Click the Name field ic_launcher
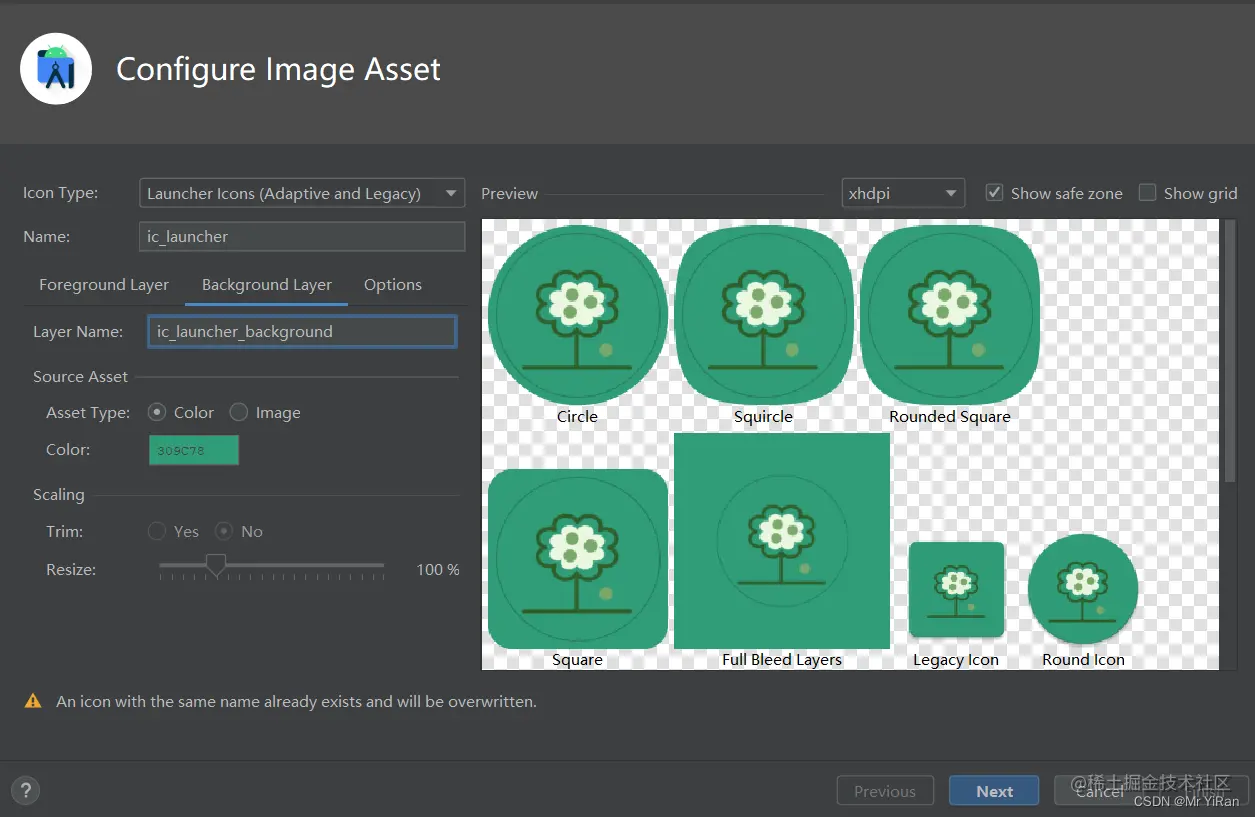 click(x=302, y=236)
